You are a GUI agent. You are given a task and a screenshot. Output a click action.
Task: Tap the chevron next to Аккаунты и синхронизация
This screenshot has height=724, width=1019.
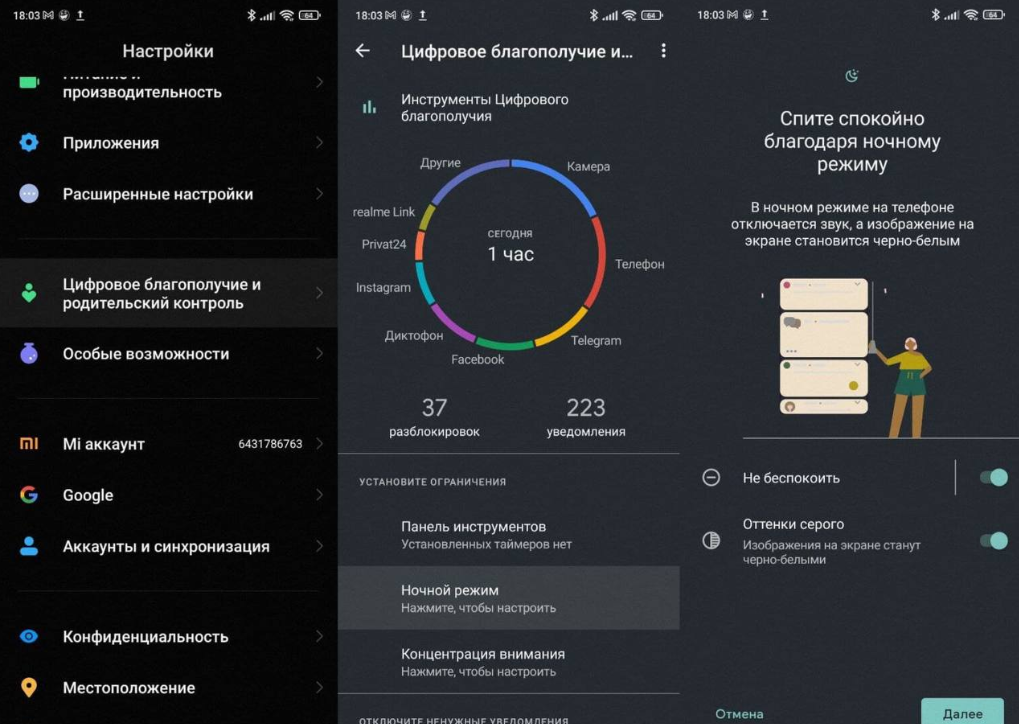click(x=319, y=546)
